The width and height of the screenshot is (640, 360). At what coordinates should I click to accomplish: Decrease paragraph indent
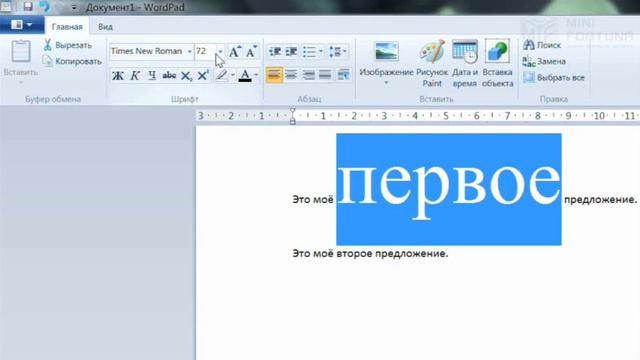[x=275, y=52]
